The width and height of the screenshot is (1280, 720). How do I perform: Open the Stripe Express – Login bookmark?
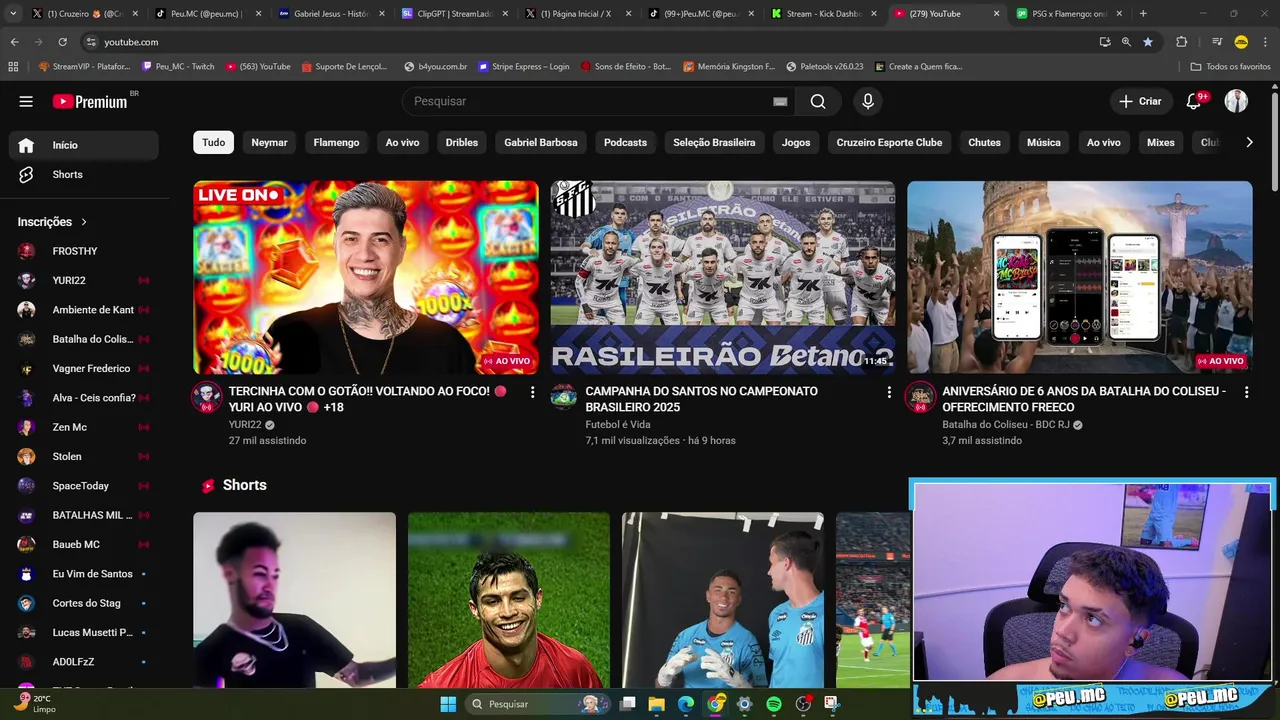524,67
